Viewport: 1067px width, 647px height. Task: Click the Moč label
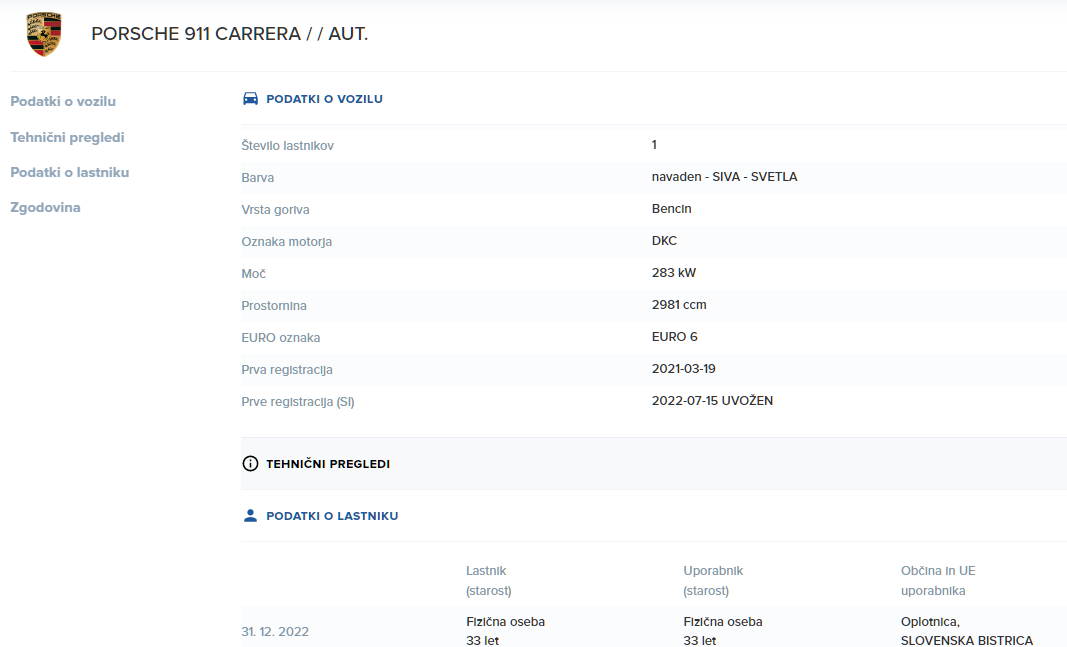coord(253,273)
